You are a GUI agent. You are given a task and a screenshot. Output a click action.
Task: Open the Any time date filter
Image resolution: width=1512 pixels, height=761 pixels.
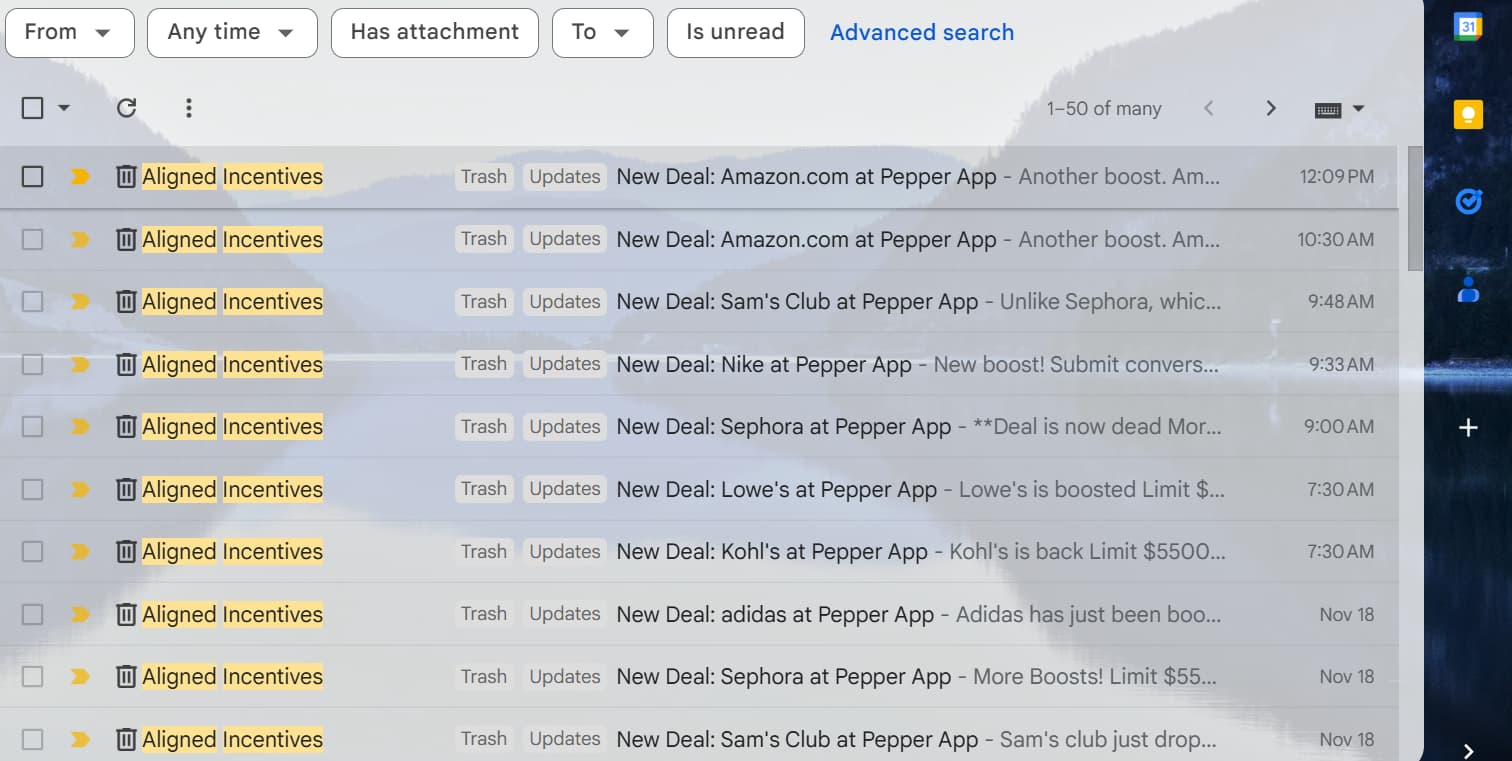tap(231, 32)
